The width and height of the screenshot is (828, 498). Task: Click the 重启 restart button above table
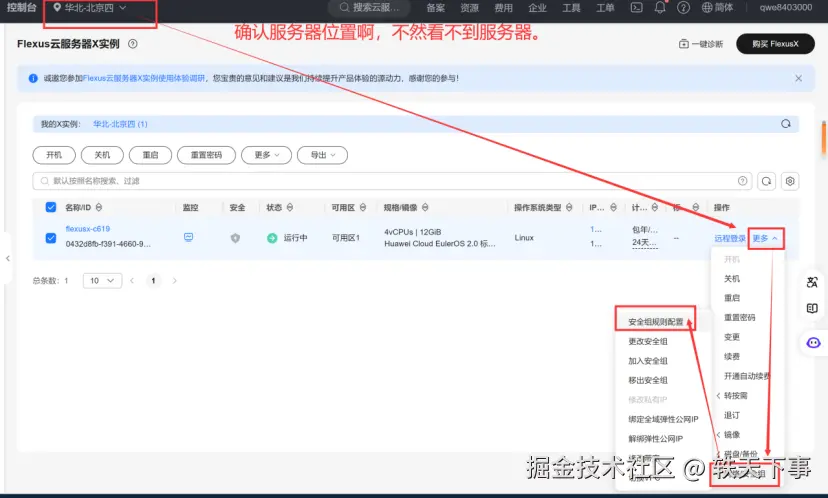point(150,155)
